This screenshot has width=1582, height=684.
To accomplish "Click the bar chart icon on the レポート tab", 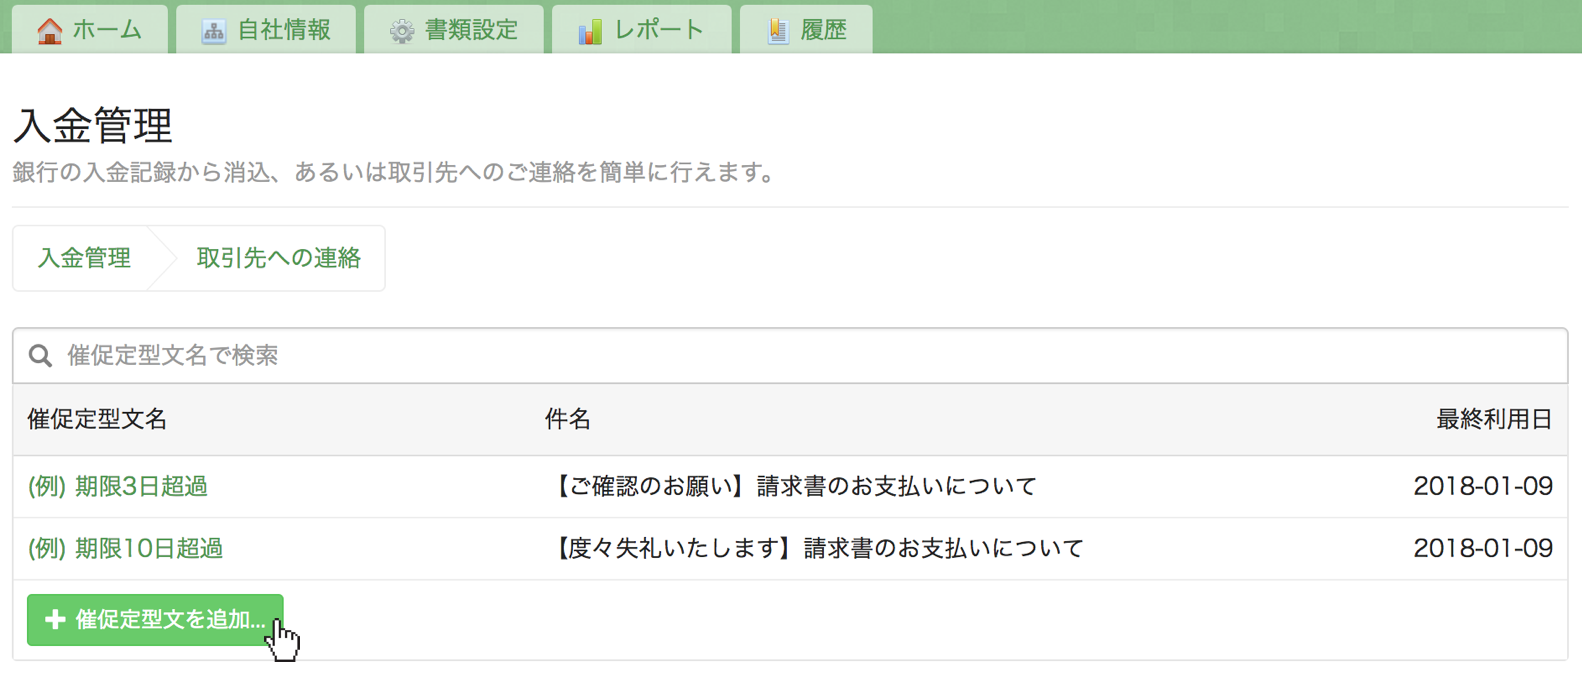I will point(590,31).
